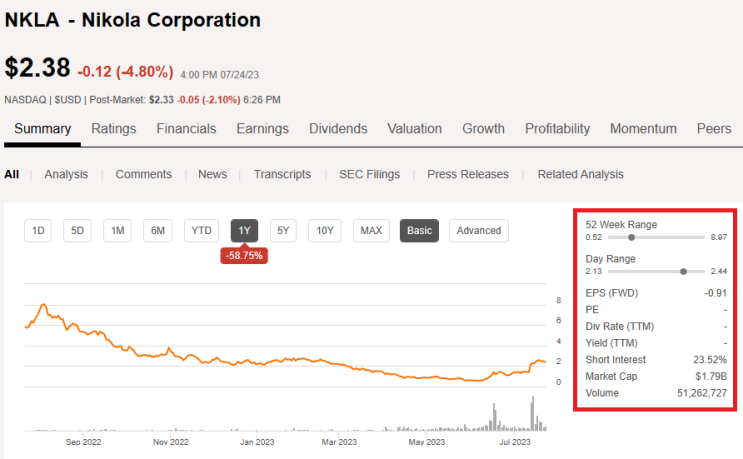This screenshot has width=743, height=459.
Task: Filter to News items
Action: (212, 174)
